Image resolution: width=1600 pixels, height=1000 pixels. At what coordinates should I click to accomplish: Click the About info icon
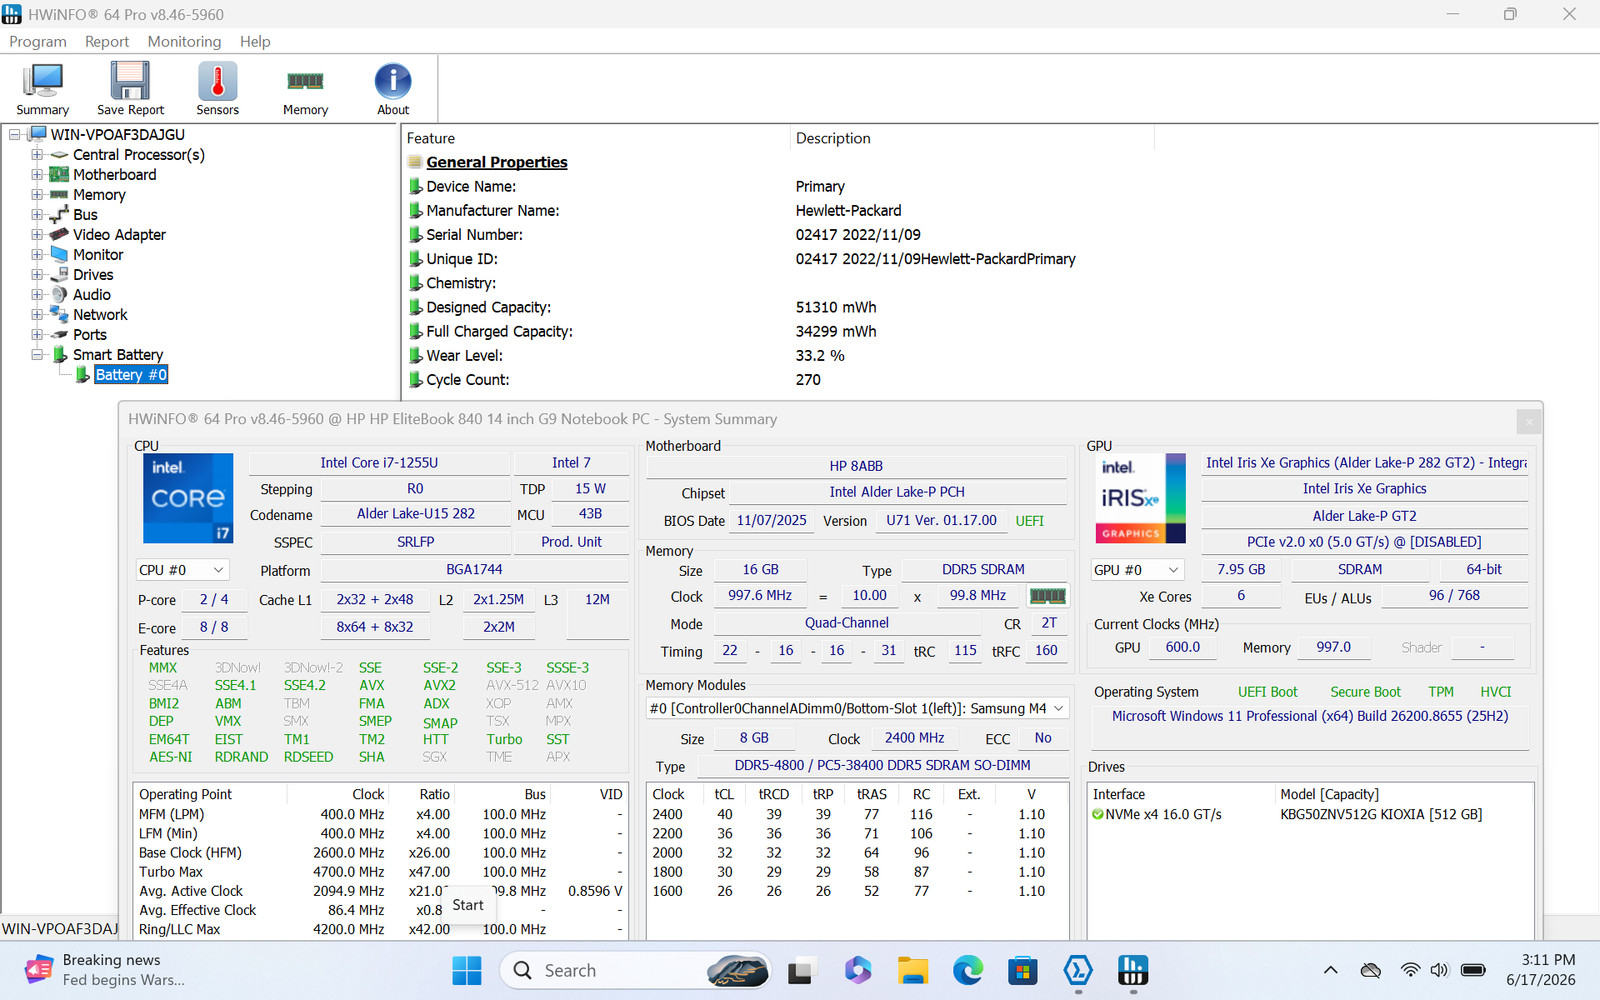point(393,89)
